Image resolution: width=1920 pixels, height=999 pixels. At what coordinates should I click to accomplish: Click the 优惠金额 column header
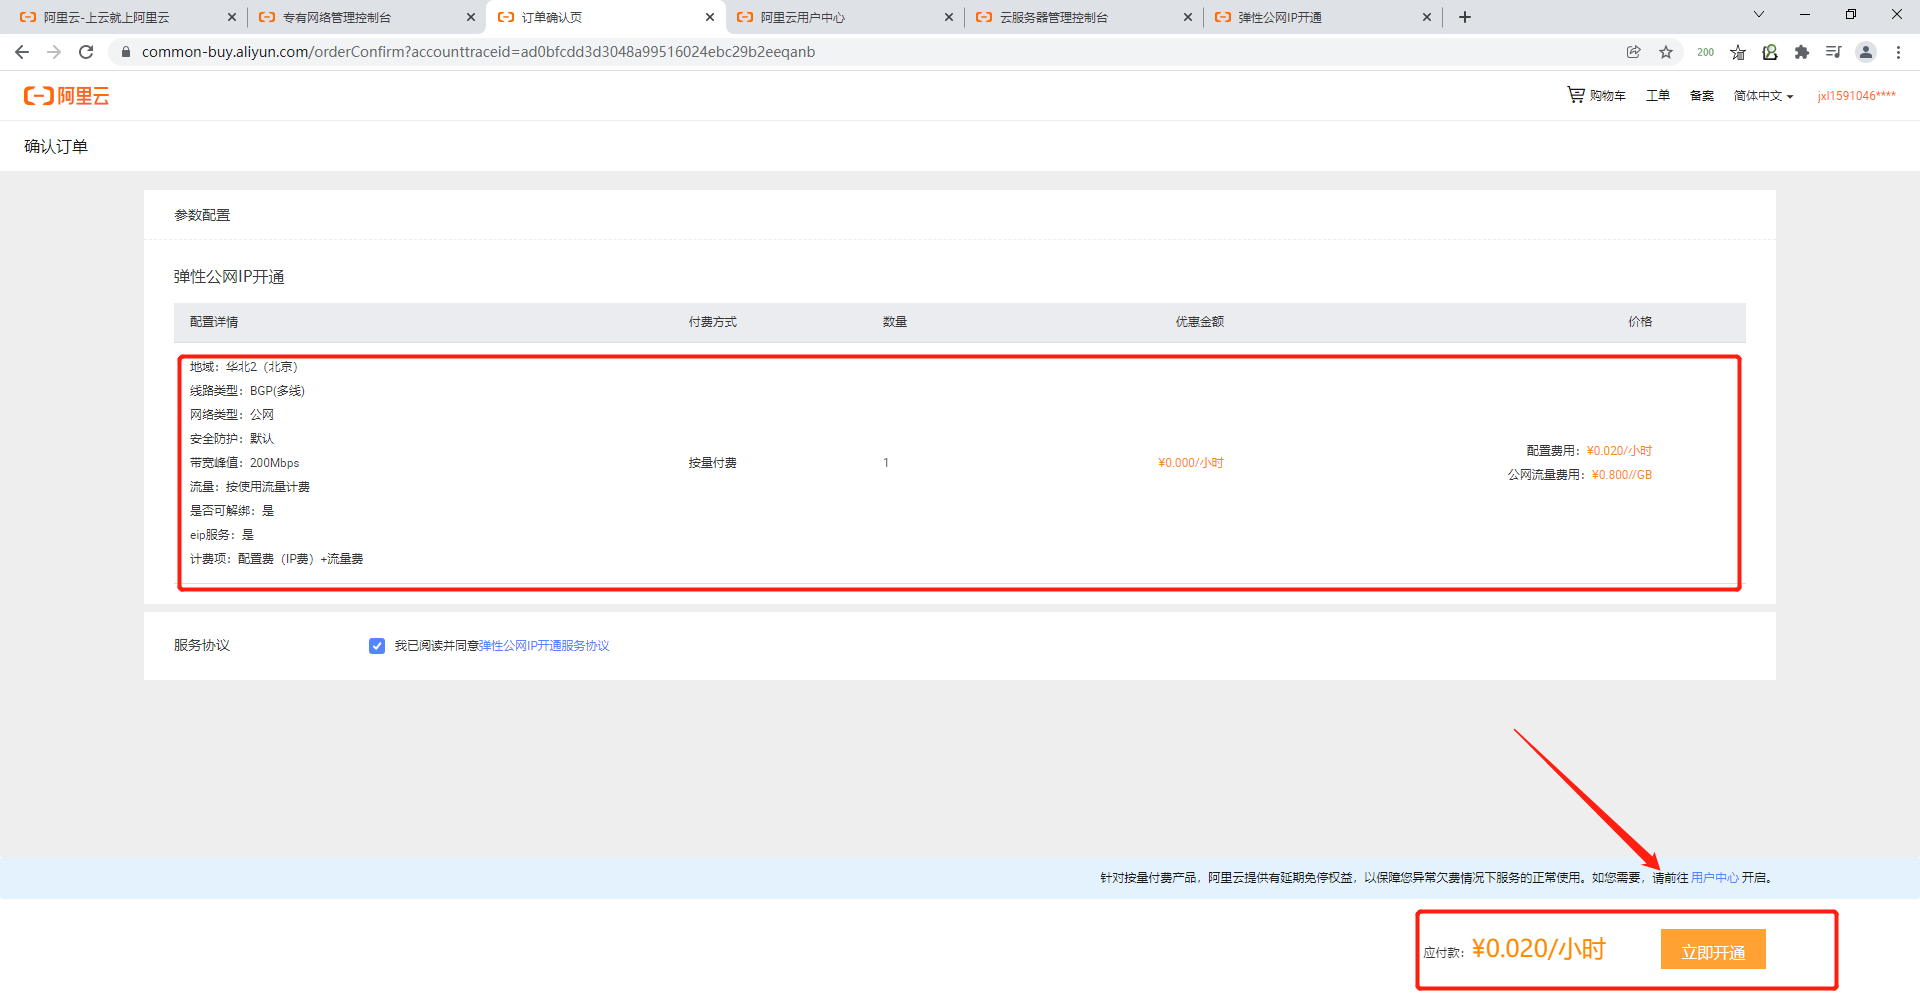point(1200,322)
